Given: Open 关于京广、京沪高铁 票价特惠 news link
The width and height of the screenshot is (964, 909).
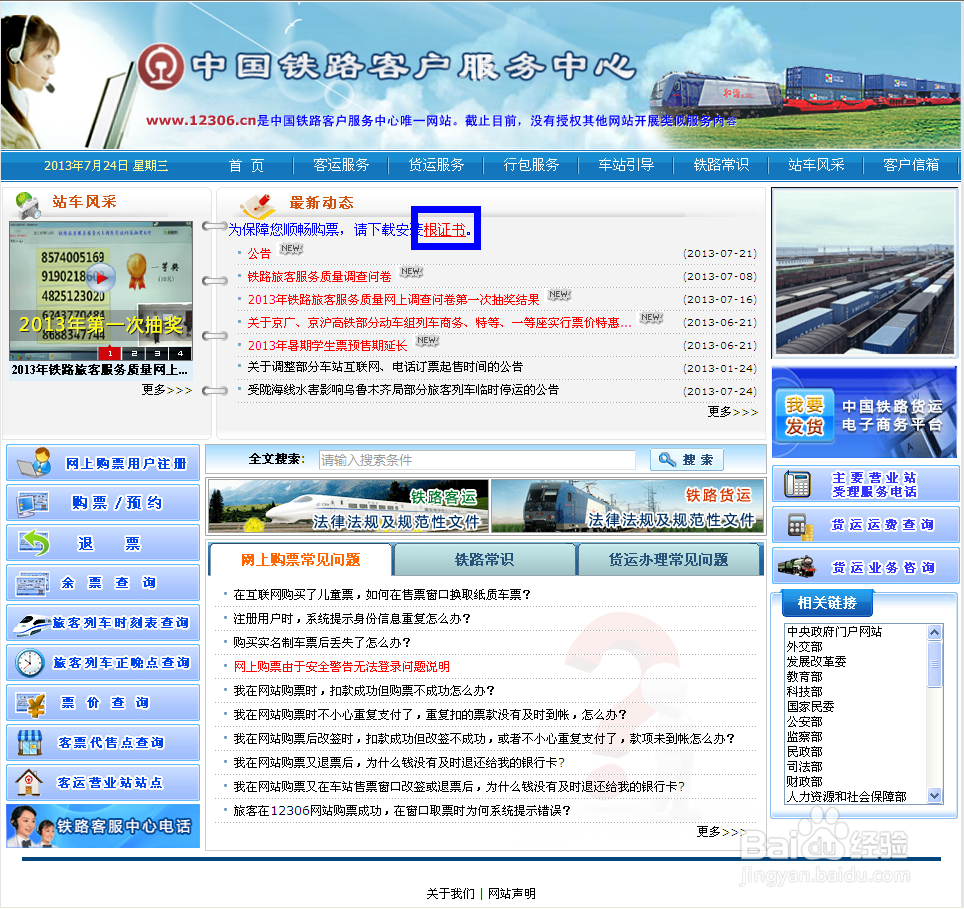Looking at the screenshot, I should point(439,323).
